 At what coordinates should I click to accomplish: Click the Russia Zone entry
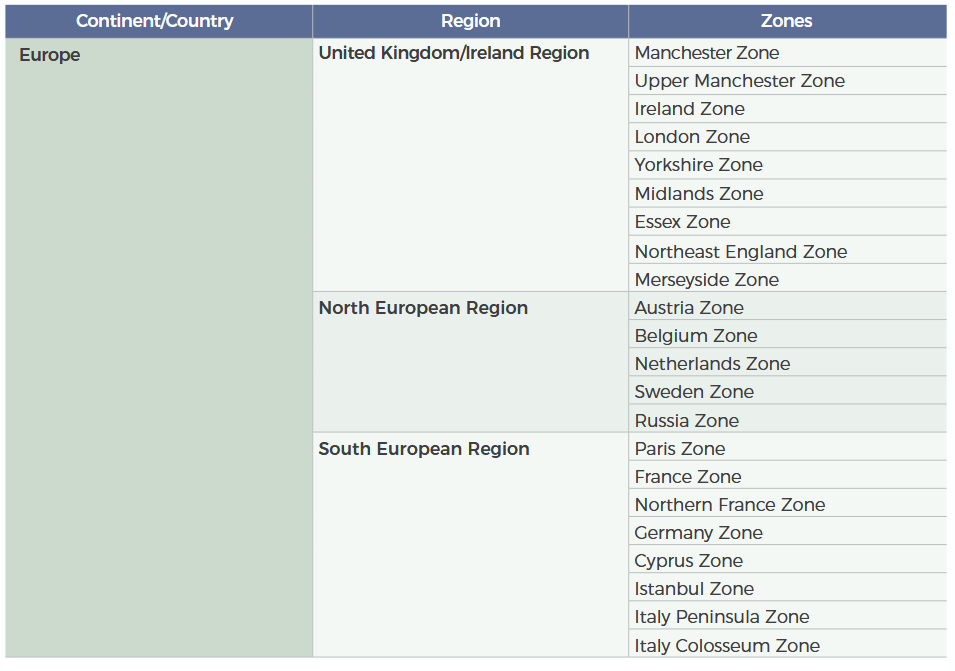pos(686,421)
